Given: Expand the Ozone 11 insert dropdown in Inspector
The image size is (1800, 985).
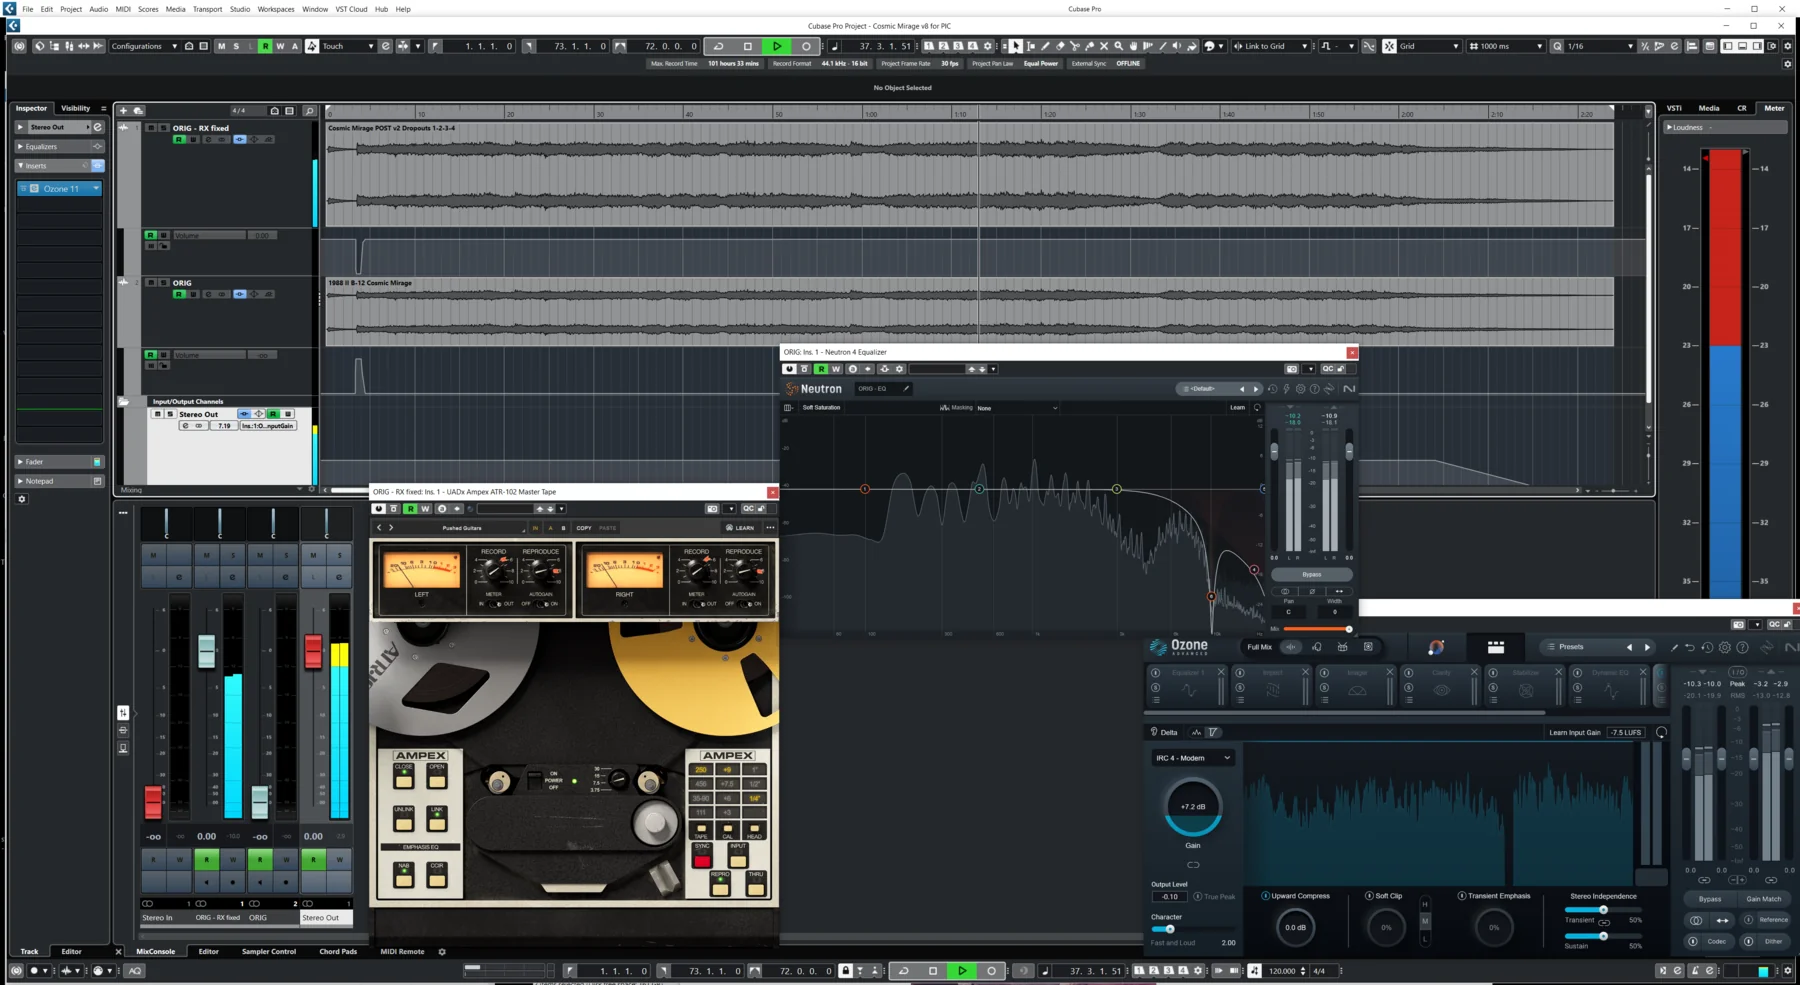Looking at the screenshot, I should tap(95, 188).
